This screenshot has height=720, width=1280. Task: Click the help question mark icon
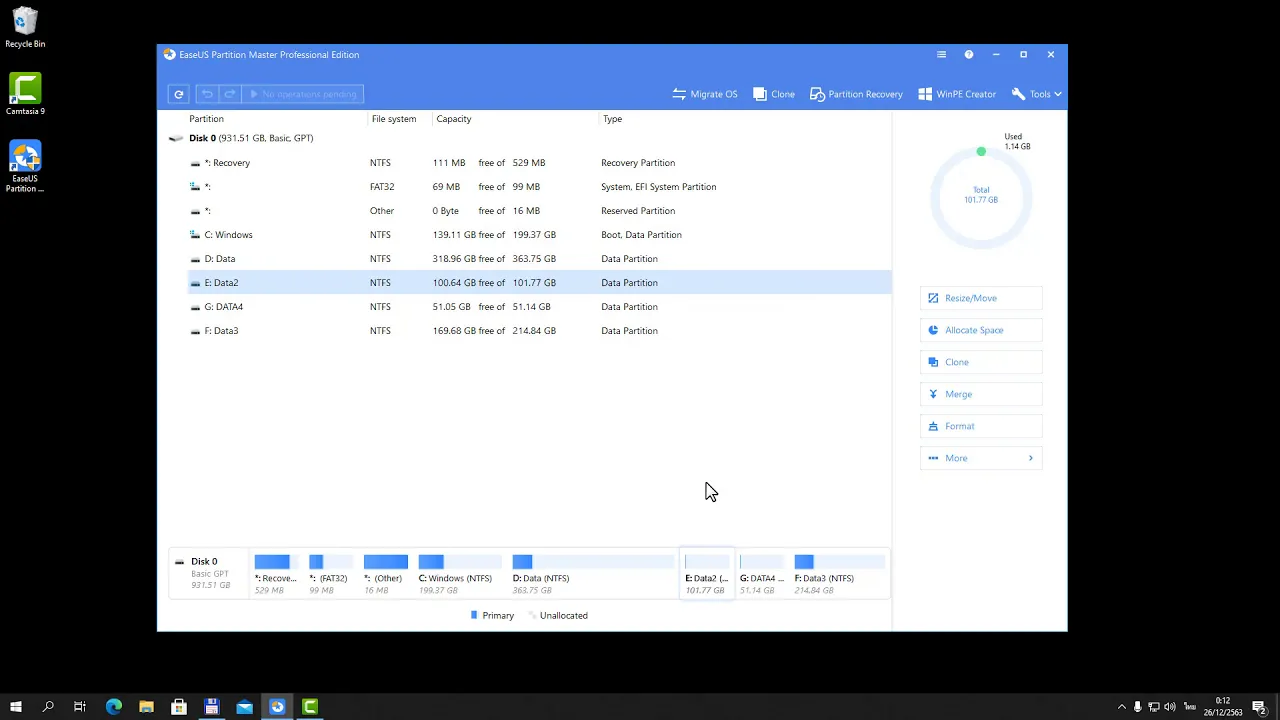pos(968,55)
